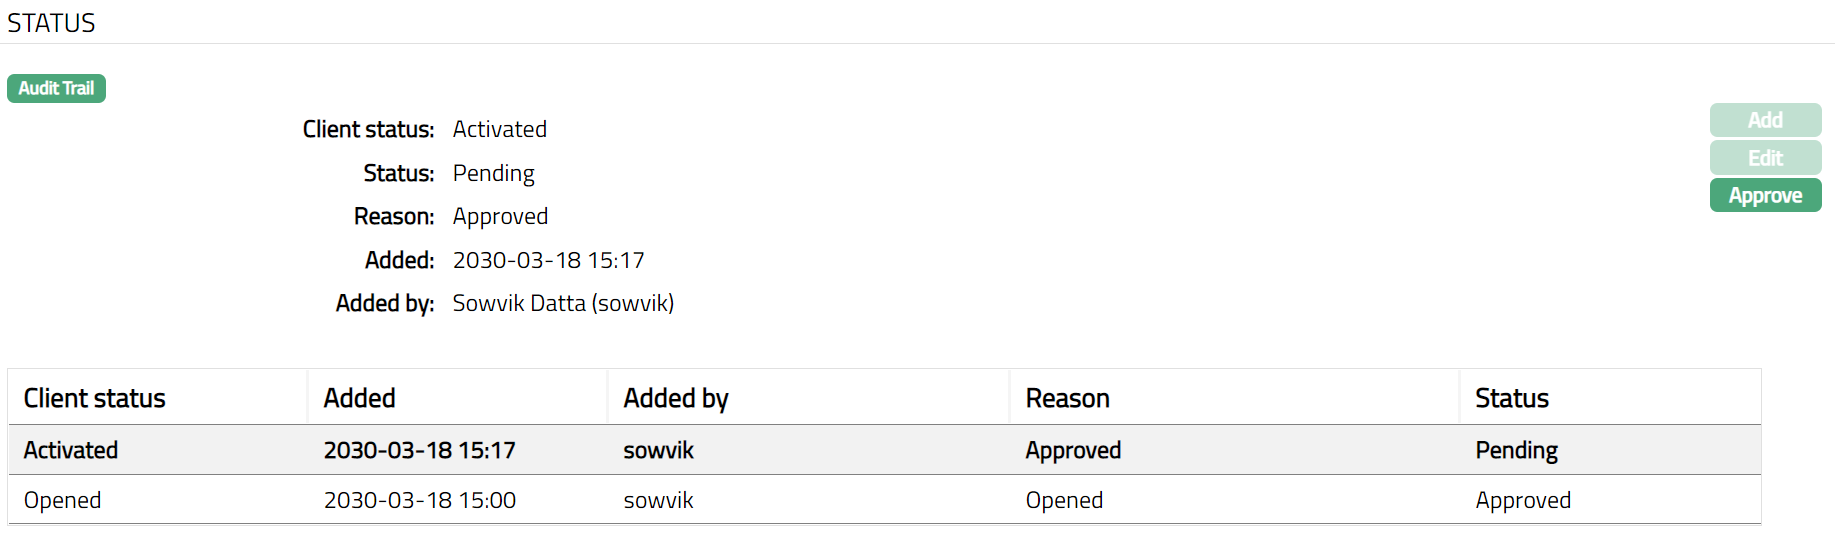Open the Audit Trail
Screen dimensions: 1835x543
[x=56, y=89]
